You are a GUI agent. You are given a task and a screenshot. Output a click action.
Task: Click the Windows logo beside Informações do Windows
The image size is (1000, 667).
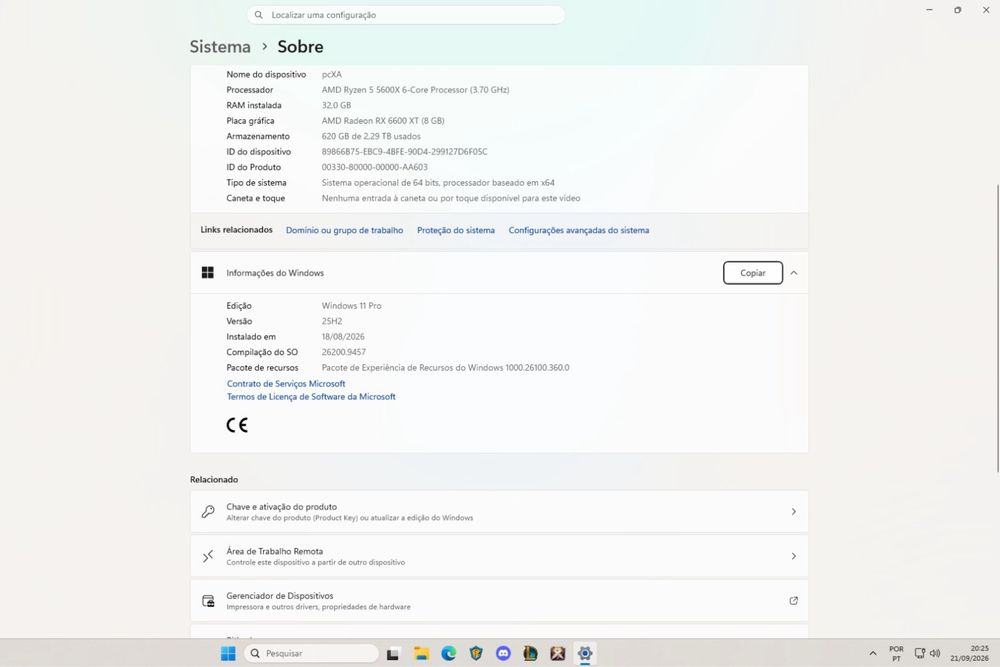tap(208, 273)
